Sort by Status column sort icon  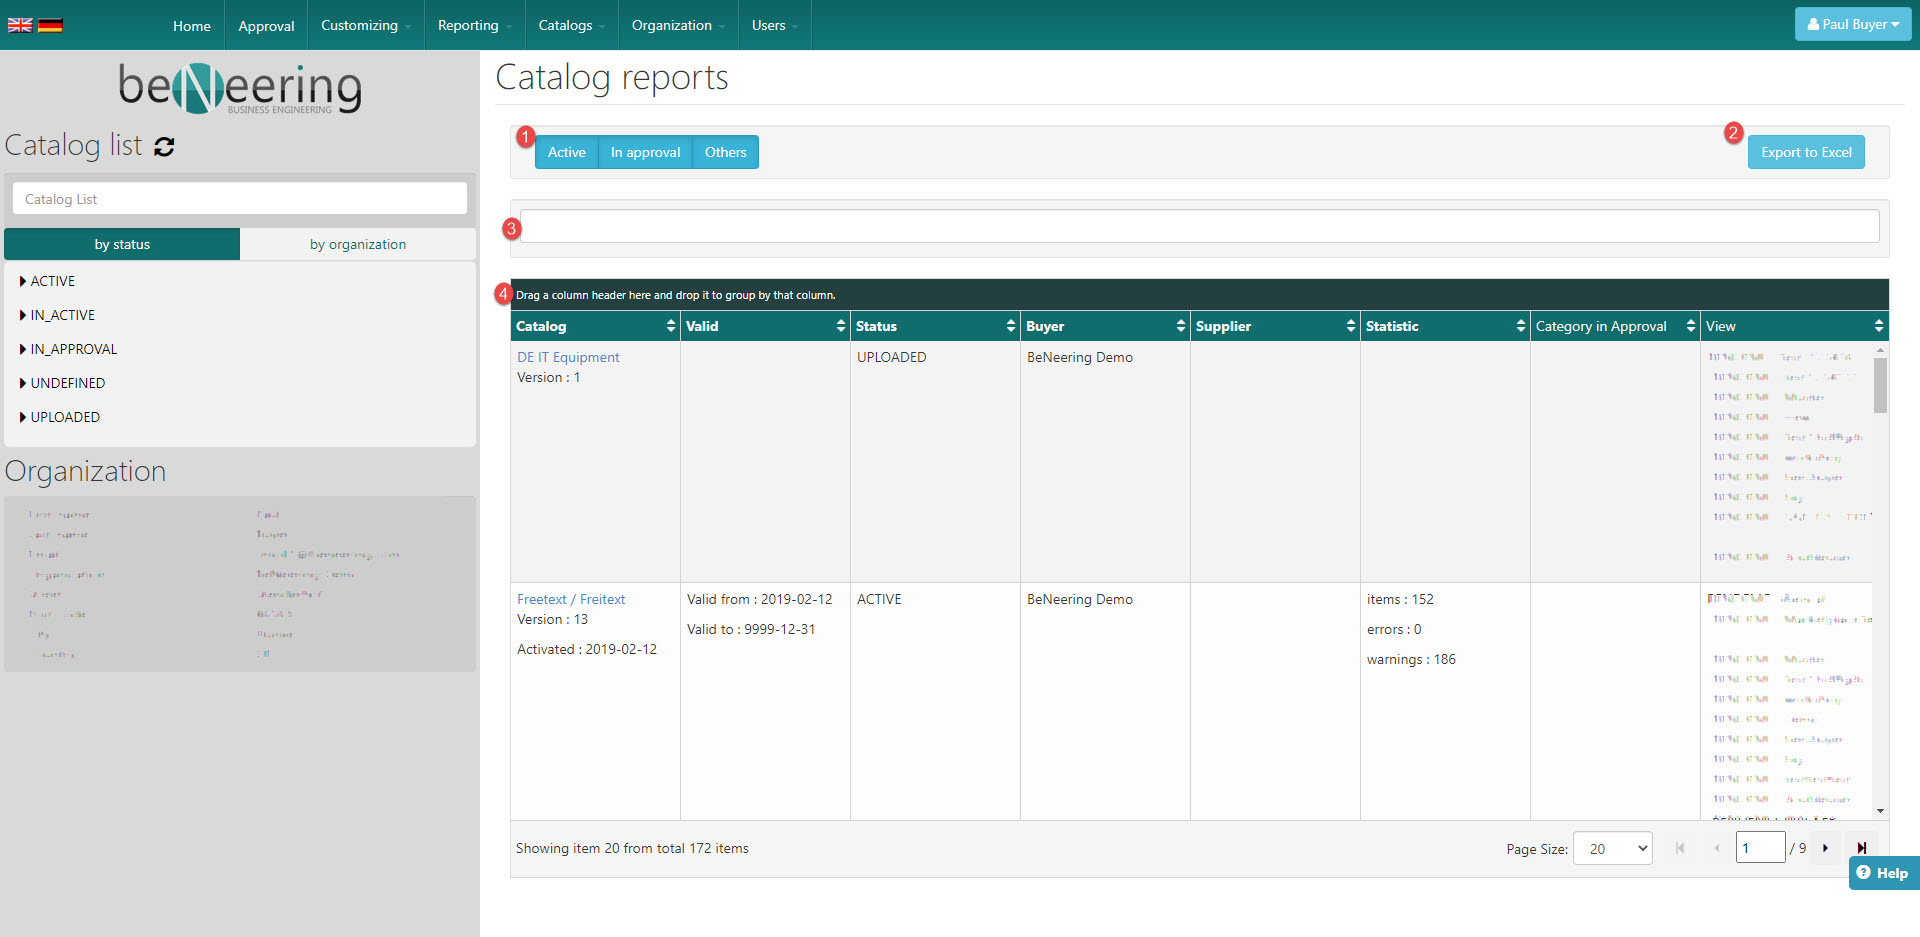[1011, 326]
